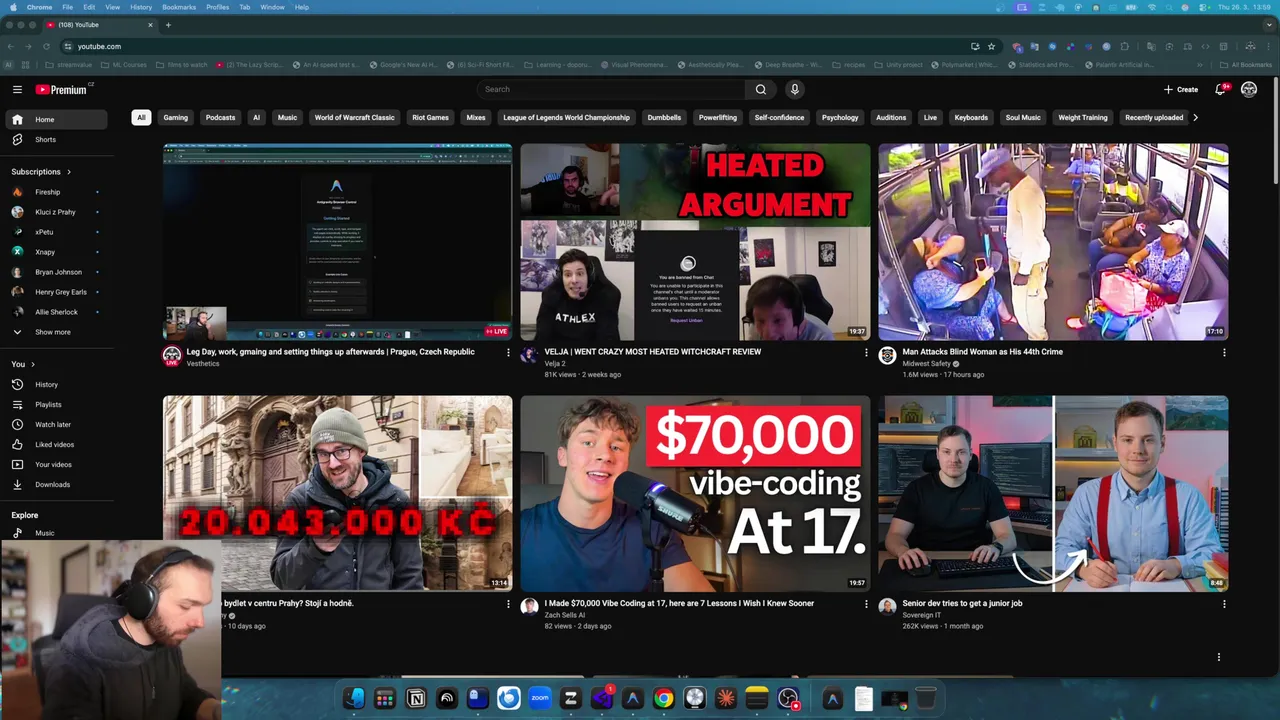Click the YouTube search input field
Image resolution: width=1280 pixels, height=720 pixels.
tap(612, 89)
